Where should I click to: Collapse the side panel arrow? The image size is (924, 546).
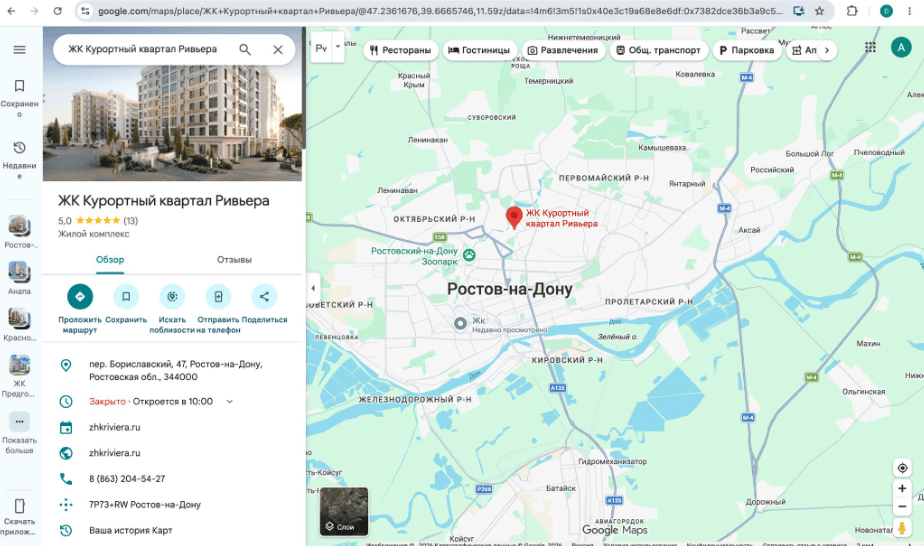coord(313,288)
